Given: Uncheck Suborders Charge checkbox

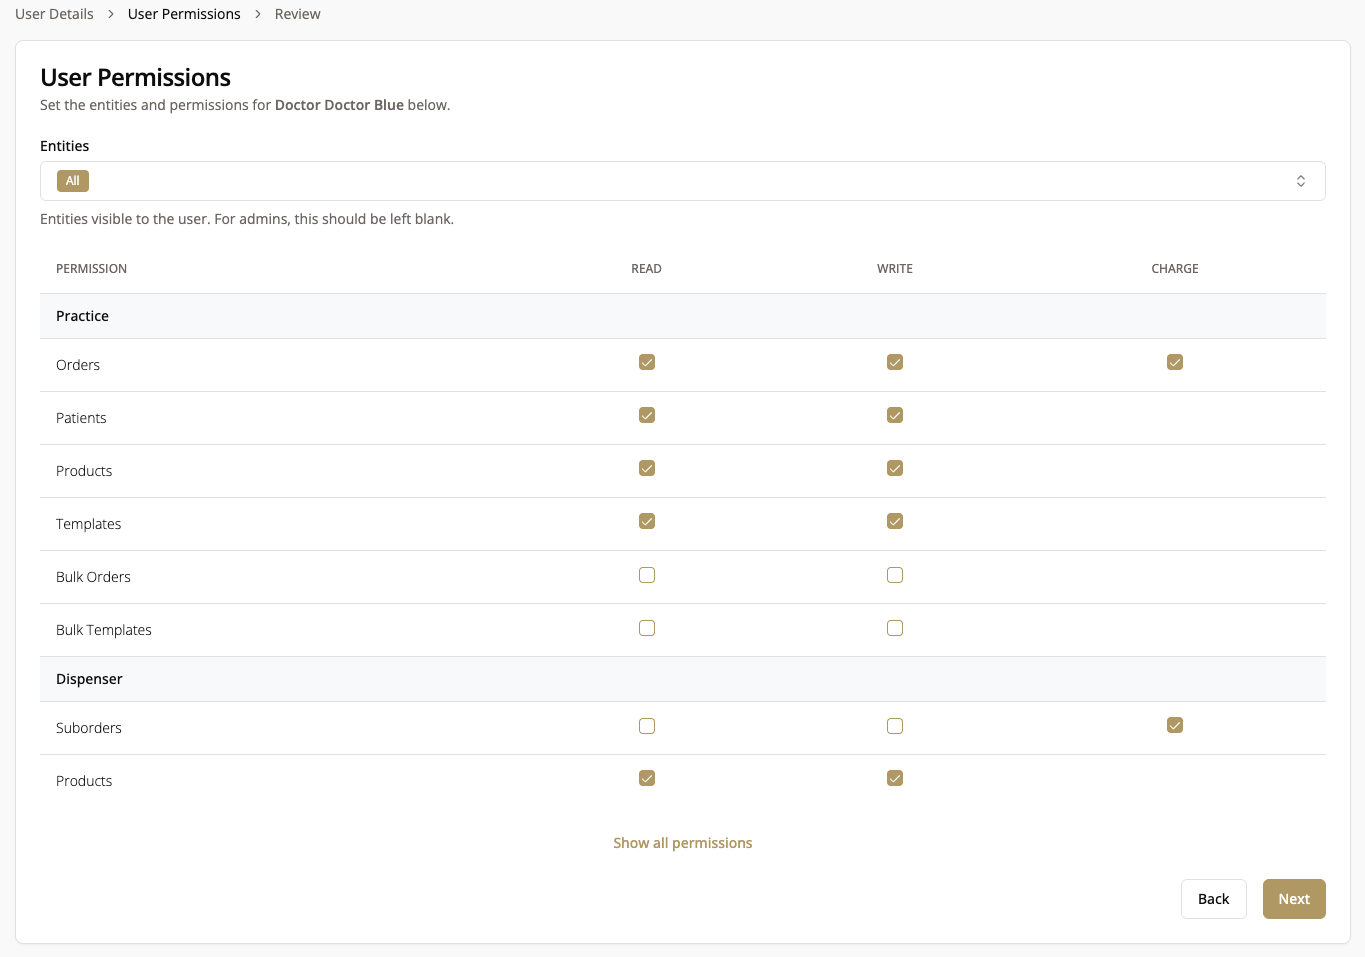Looking at the screenshot, I should click(1175, 725).
